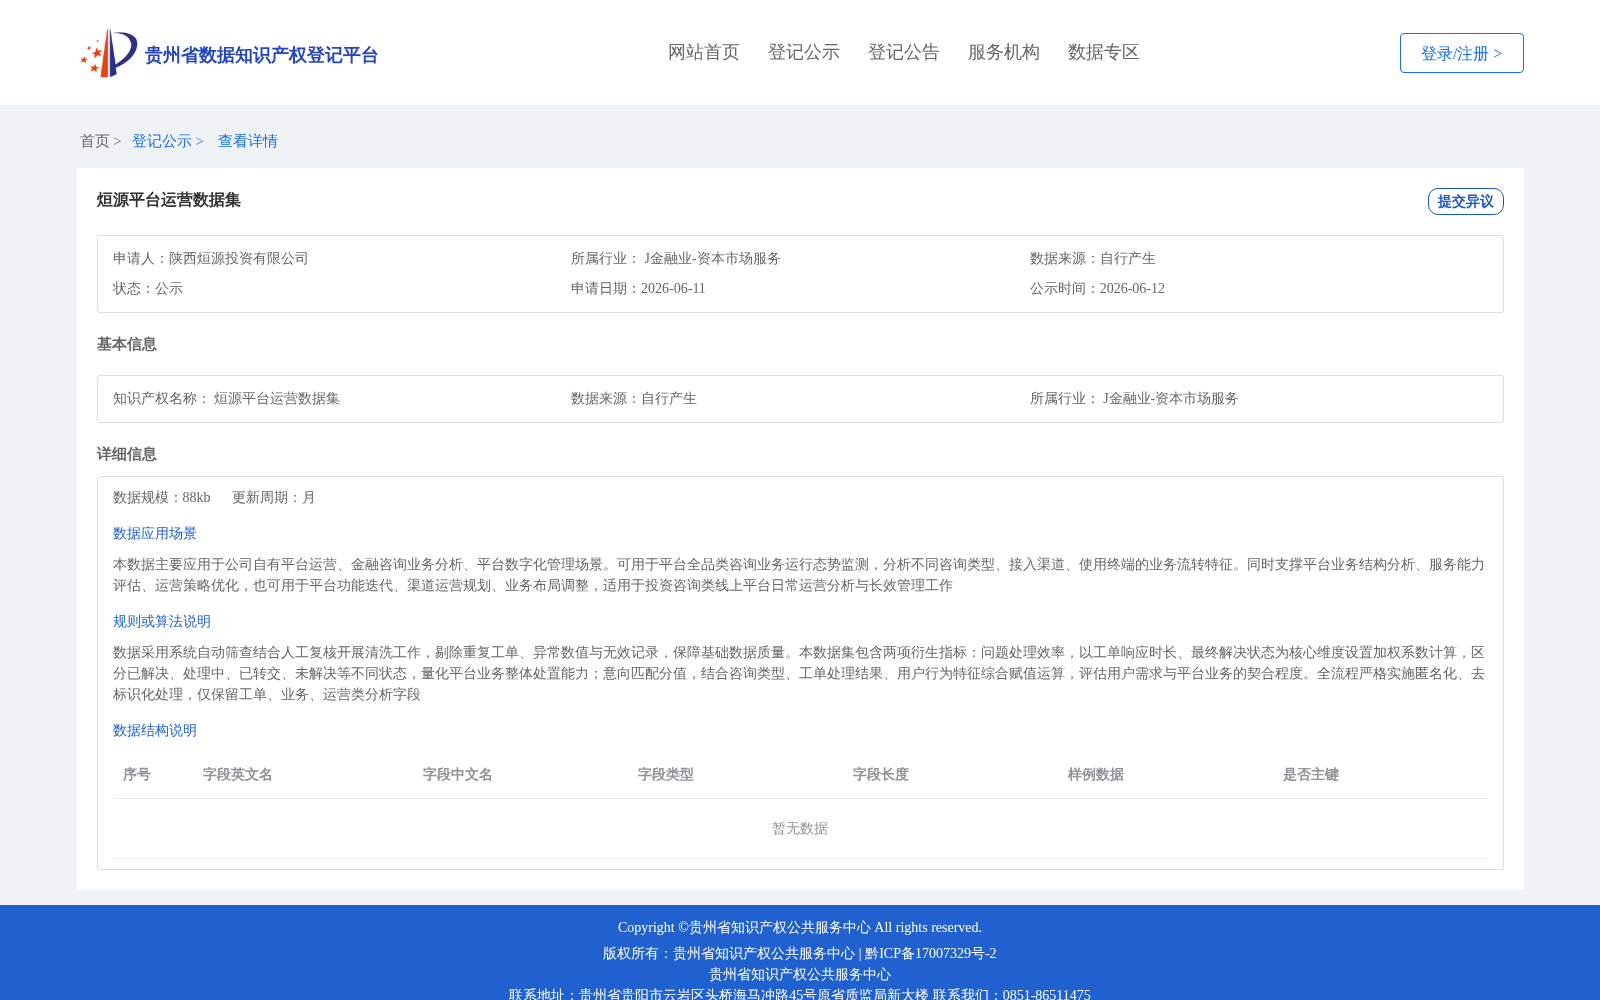Screen dimensions: 1600x1000
Task: Click 序号 column header
Action: 137,774
